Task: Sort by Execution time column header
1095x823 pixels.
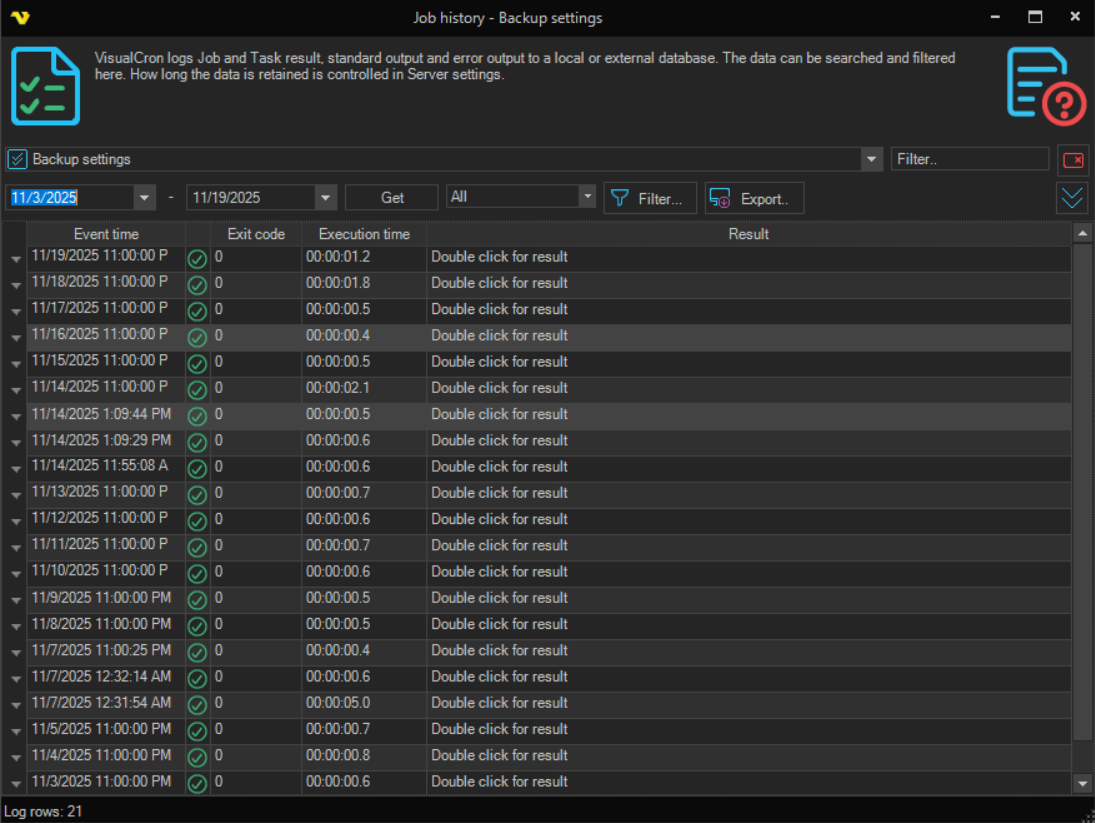Action: pyautogui.click(x=364, y=234)
